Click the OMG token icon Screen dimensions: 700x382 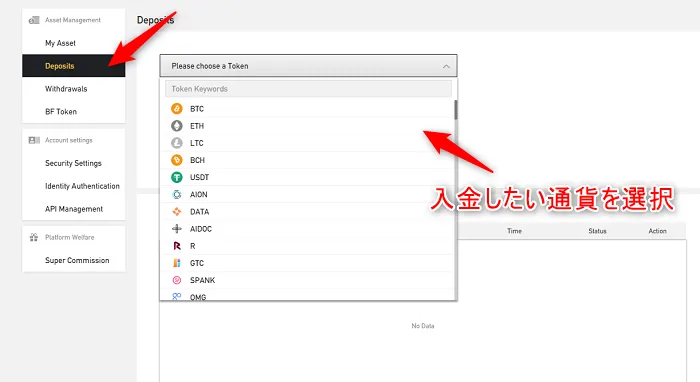[x=177, y=296]
